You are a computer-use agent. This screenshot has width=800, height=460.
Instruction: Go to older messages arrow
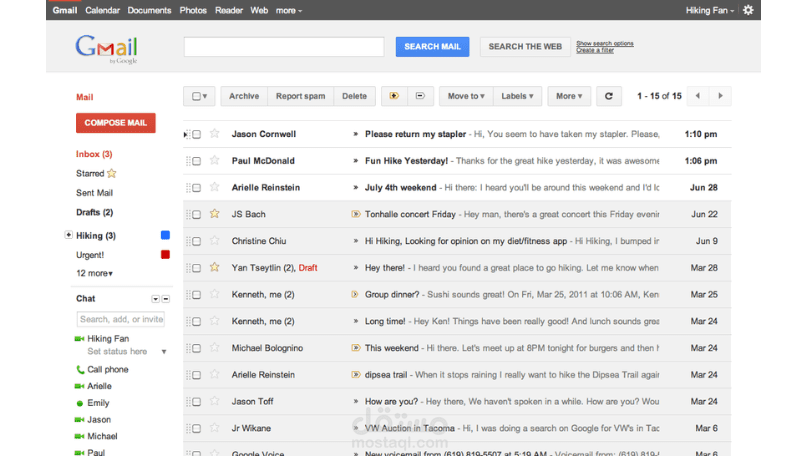720,96
